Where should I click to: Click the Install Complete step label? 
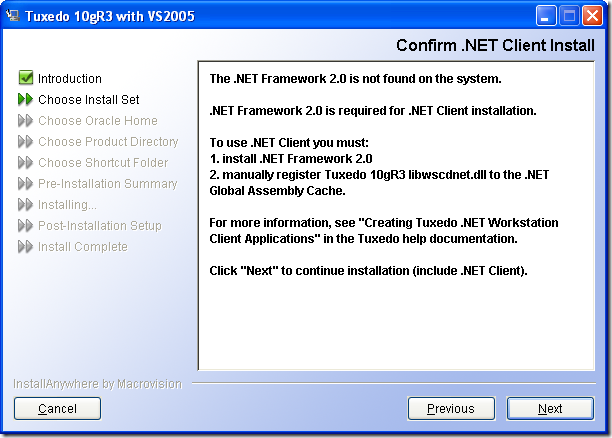[x=83, y=246]
